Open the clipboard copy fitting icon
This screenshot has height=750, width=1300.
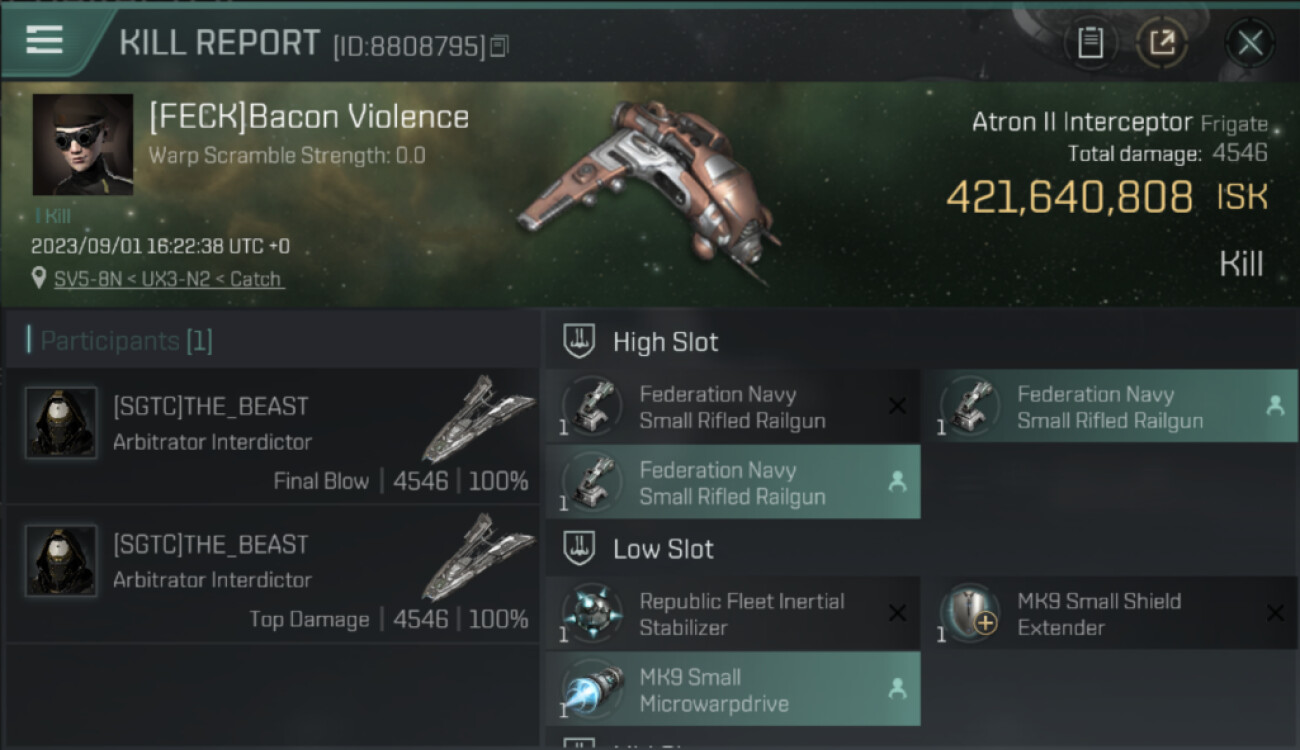click(1090, 42)
